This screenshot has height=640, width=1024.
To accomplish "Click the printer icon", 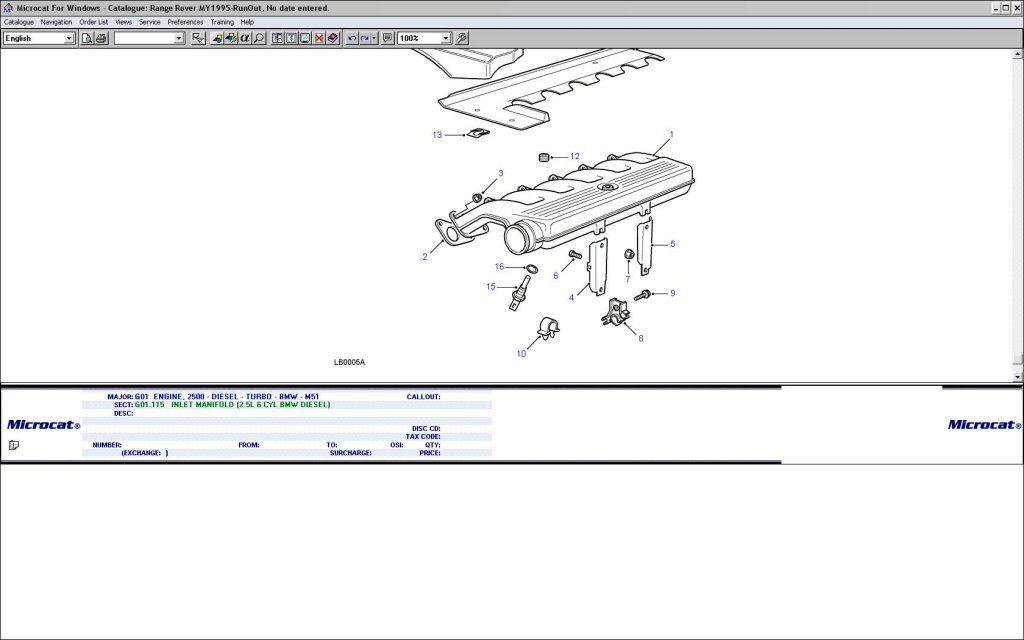I will (101, 39).
